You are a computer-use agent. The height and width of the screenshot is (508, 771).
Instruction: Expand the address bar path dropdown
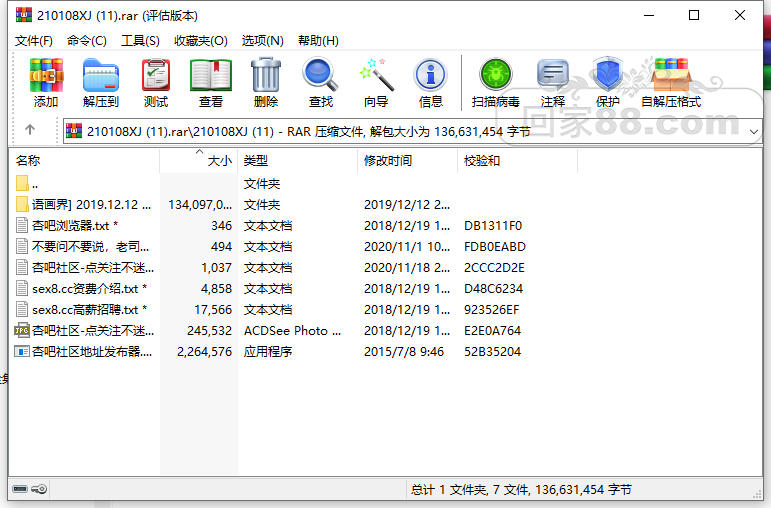[x=754, y=132]
